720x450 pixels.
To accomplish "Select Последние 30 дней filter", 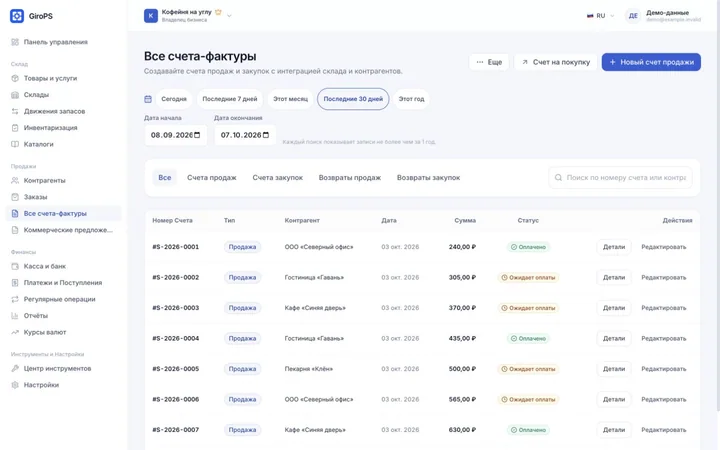I will pos(353,99).
